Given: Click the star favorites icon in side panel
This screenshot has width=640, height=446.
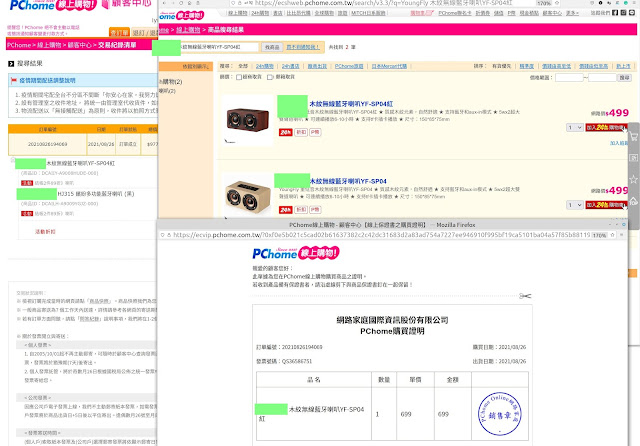Looking at the screenshot, I should (x=633, y=179).
